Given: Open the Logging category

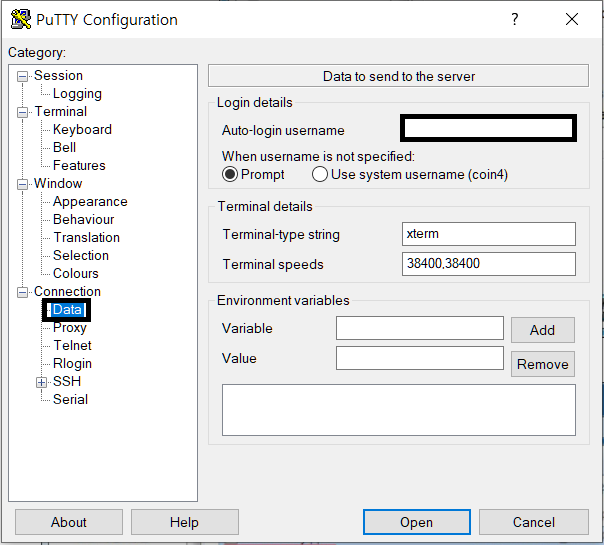Looking at the screenshot, I should pos(77,94).
